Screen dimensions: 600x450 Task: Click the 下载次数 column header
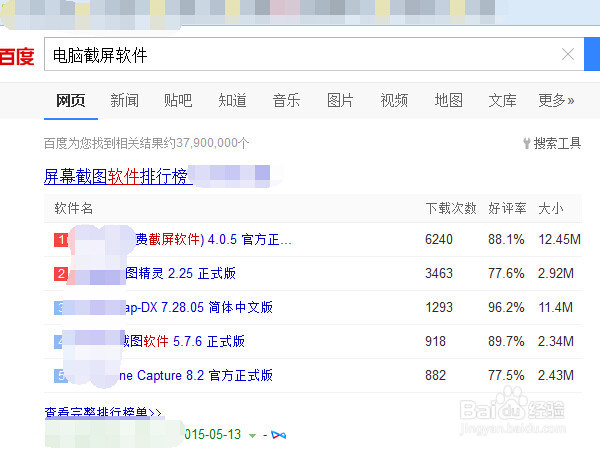[x=451, y=209]
